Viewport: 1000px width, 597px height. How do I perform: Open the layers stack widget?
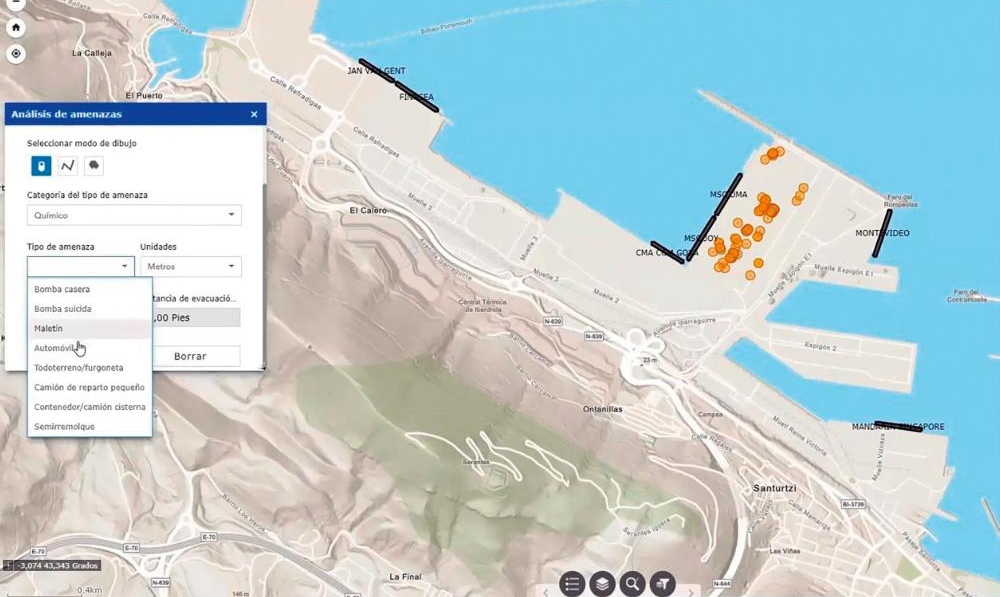click(602, 583)
